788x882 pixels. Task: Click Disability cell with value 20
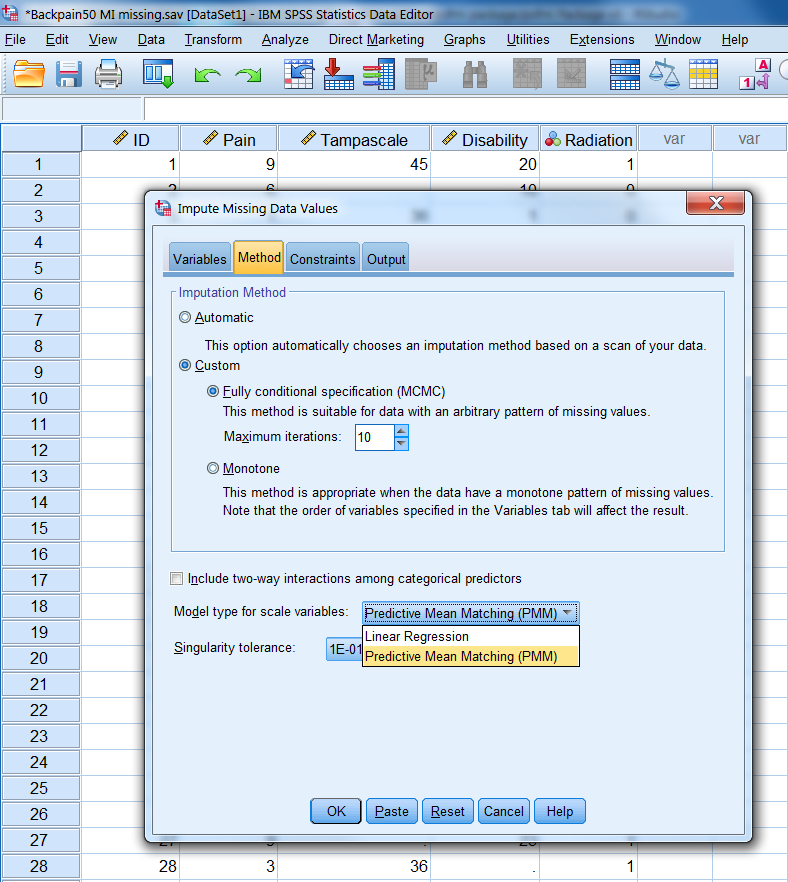485,164
